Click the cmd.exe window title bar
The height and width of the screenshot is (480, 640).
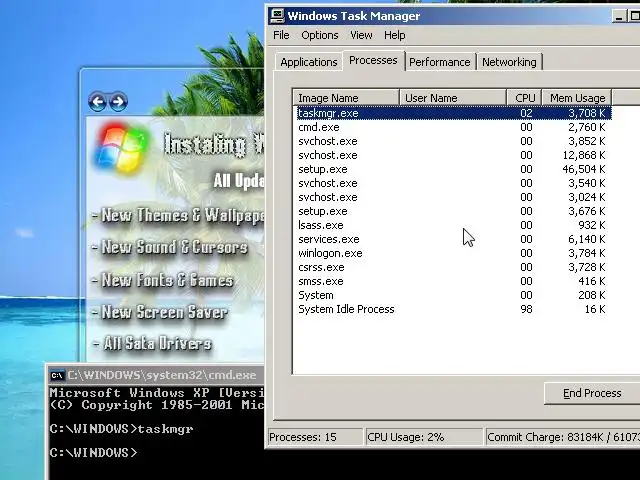click(x=156, y=375)
